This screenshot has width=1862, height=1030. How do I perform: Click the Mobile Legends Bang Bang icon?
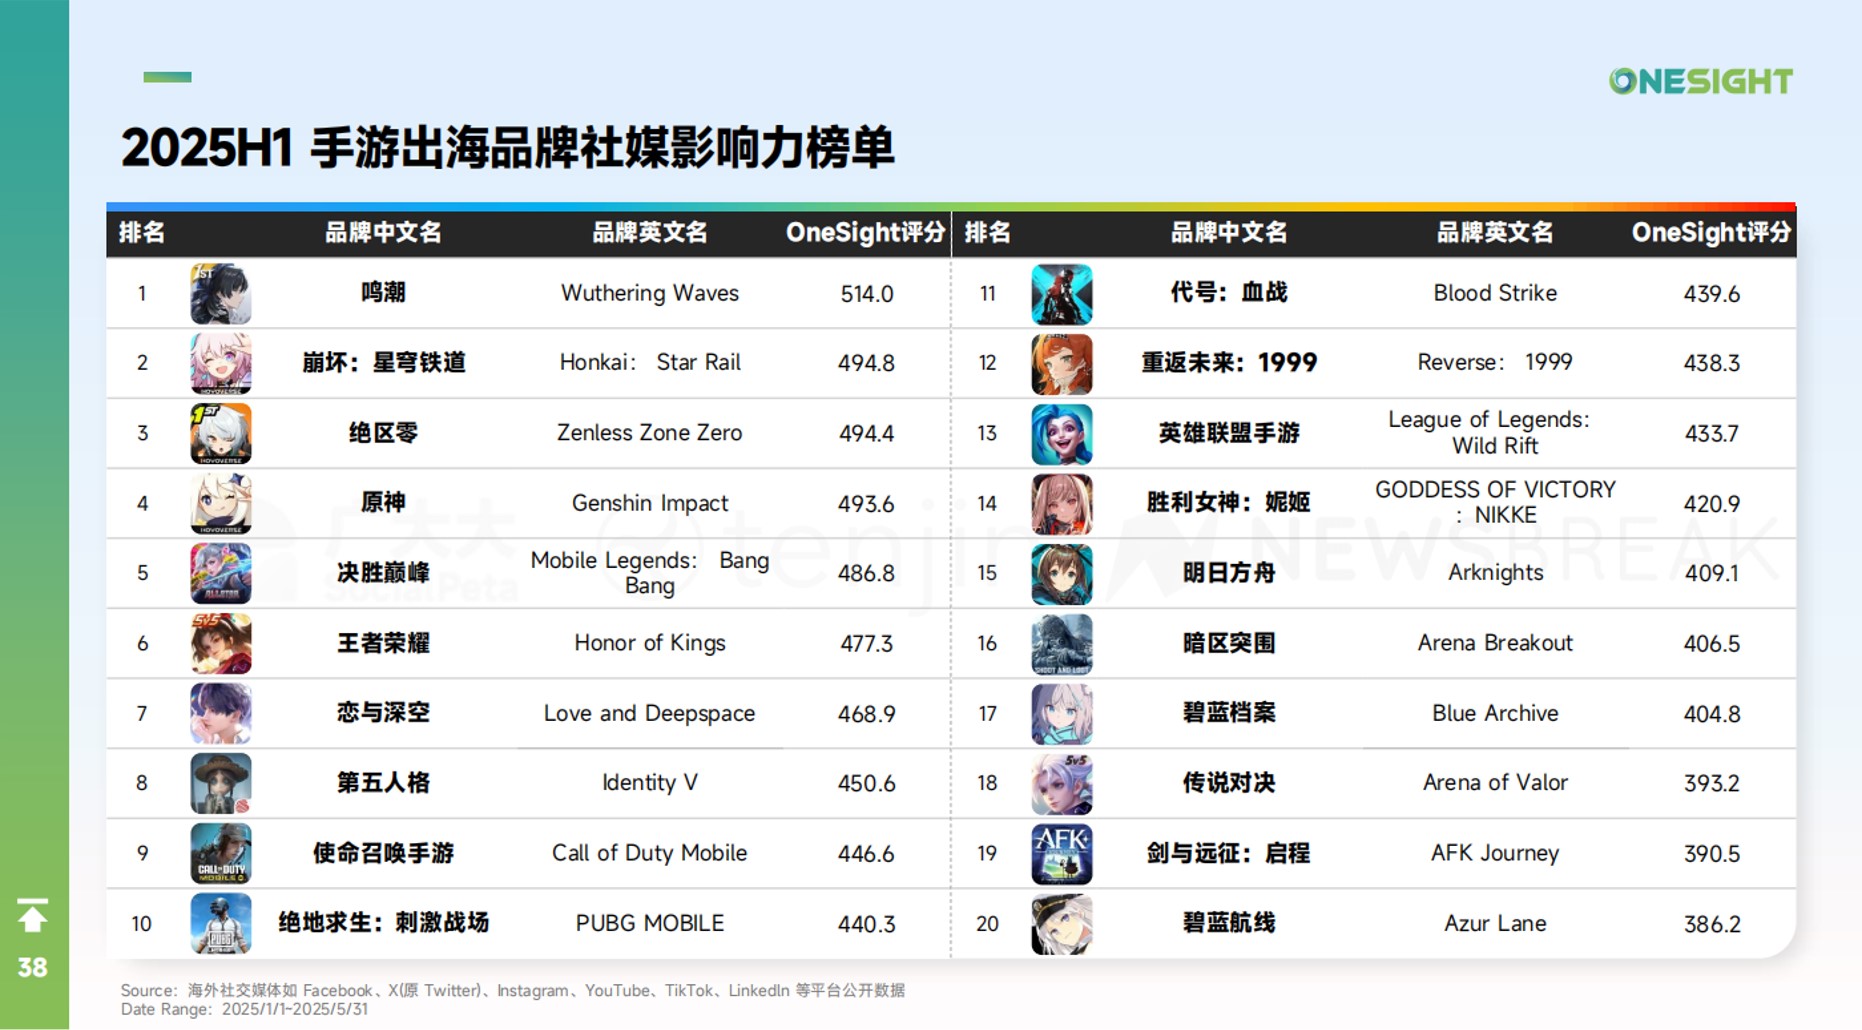click(x=220, y=574)
